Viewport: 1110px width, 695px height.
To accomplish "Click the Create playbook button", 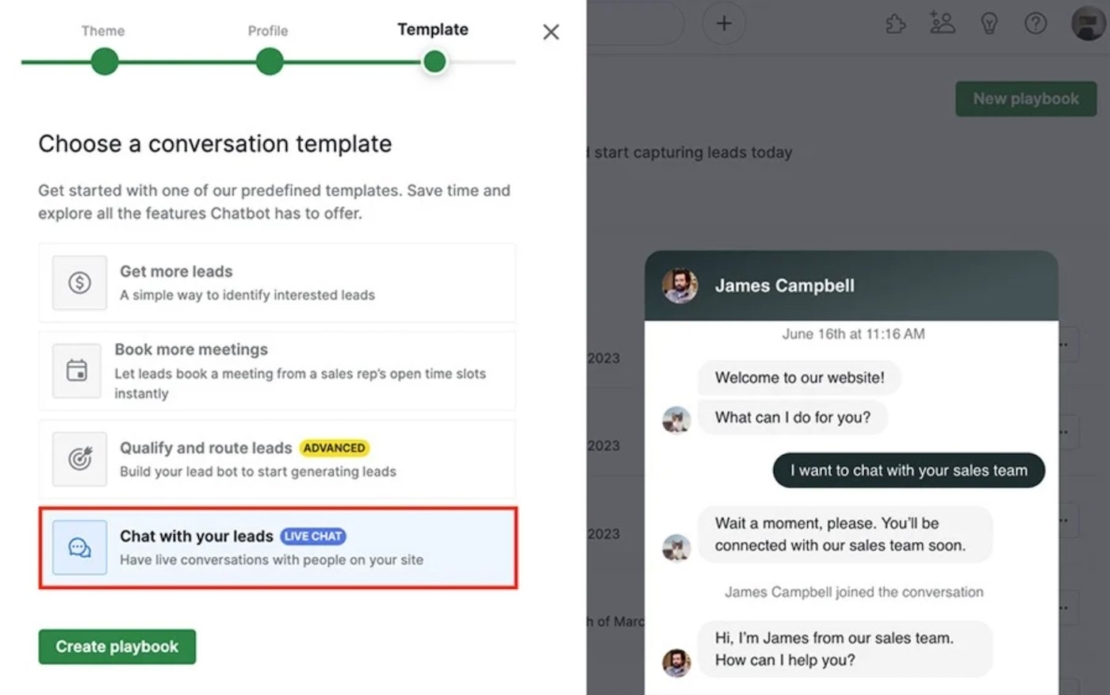I will (x=116, y=646).
